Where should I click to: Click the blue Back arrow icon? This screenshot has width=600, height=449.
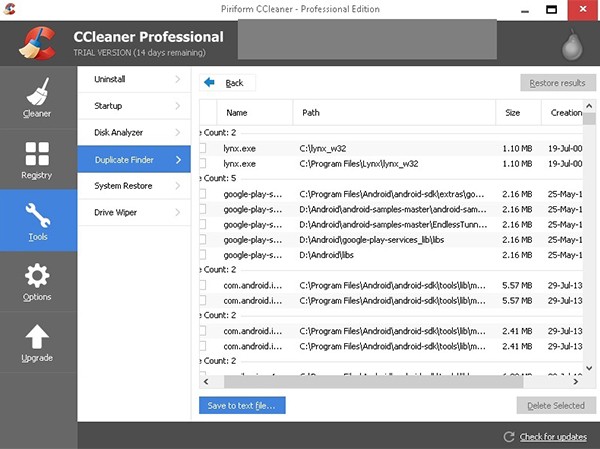(x=210, y=83)
